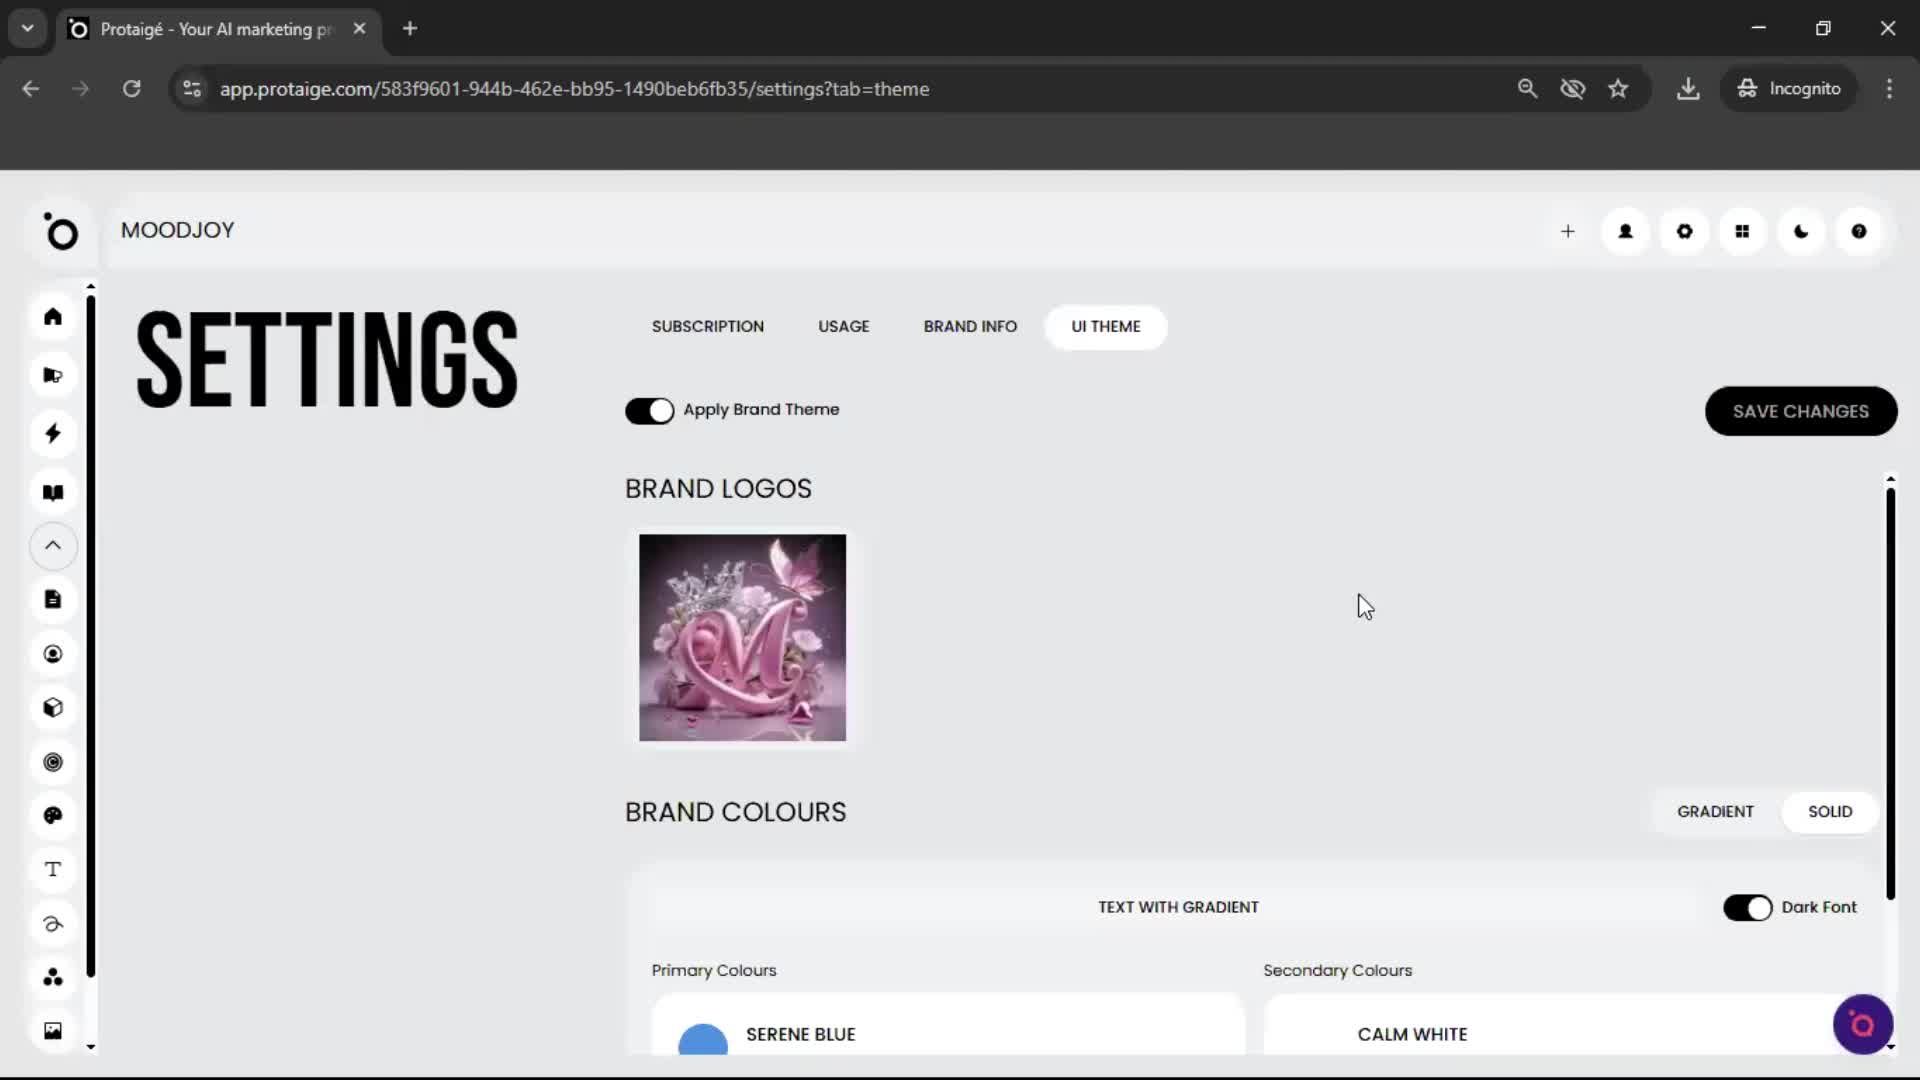Select the campaigns megaphone icon in sidebar
1920x1080 pixels.
(x=53, y=374)
